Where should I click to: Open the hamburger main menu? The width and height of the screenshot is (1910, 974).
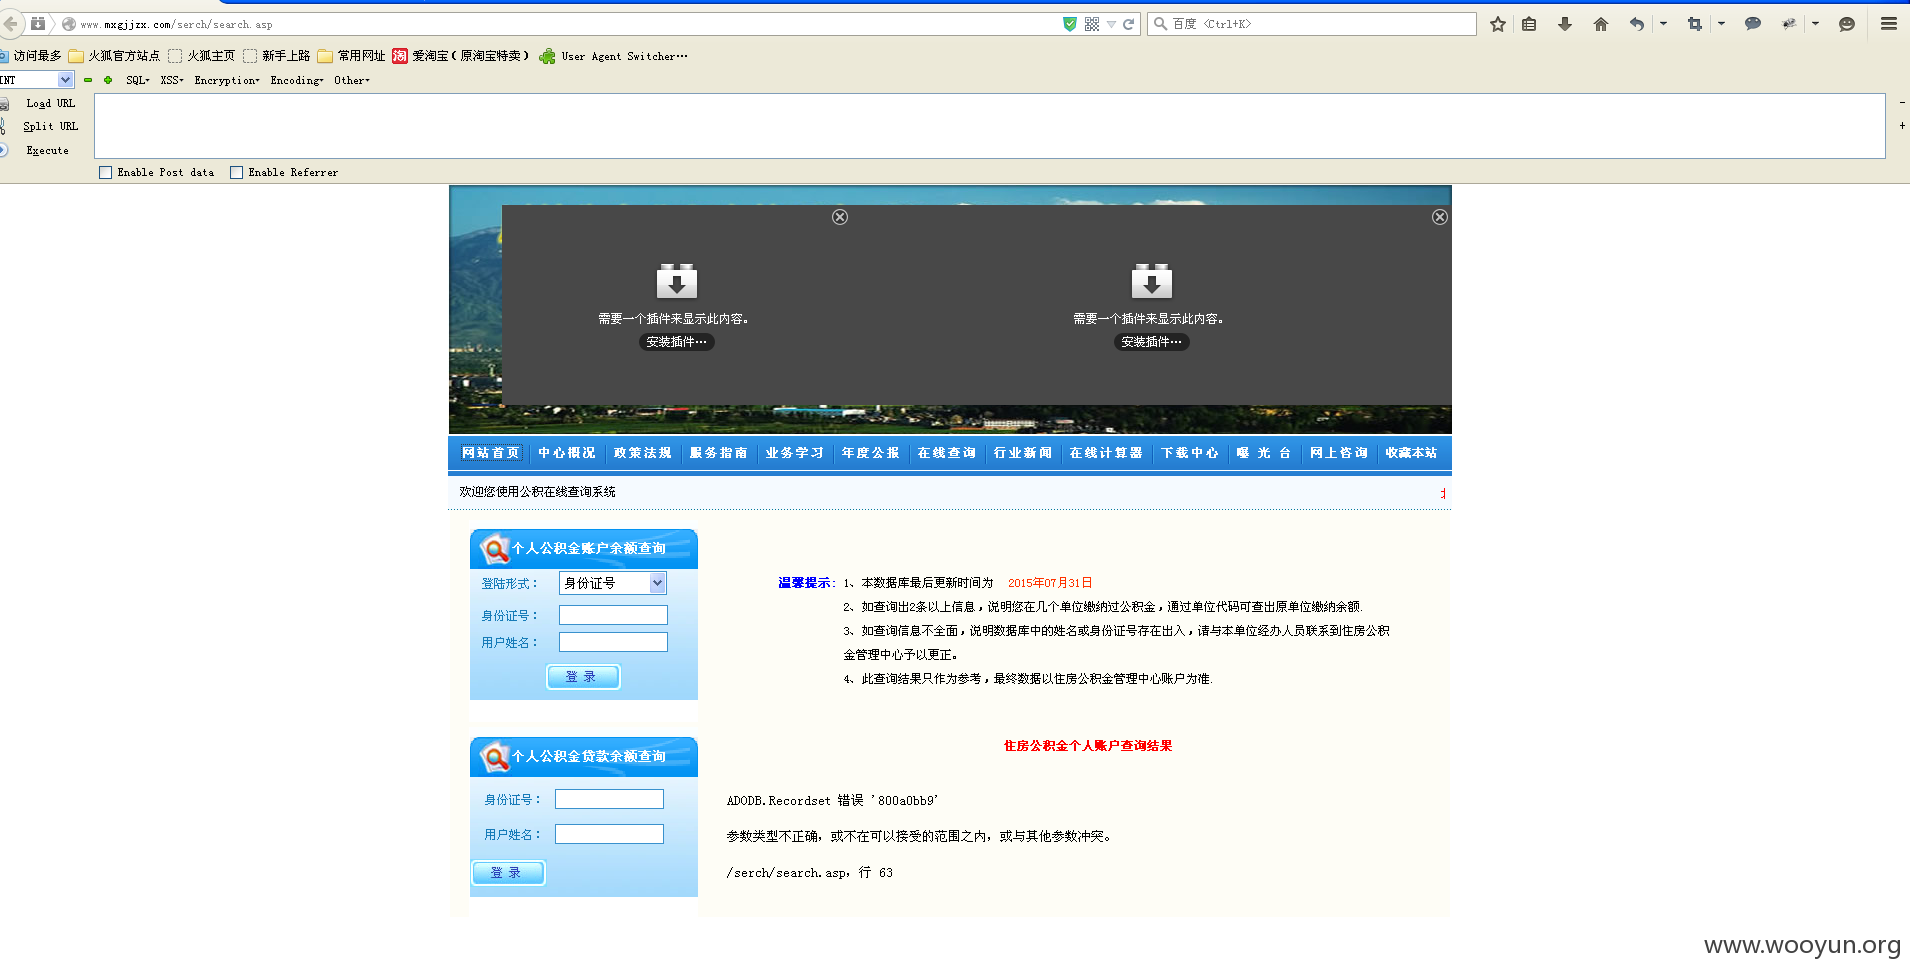(x=1889, y=24)
